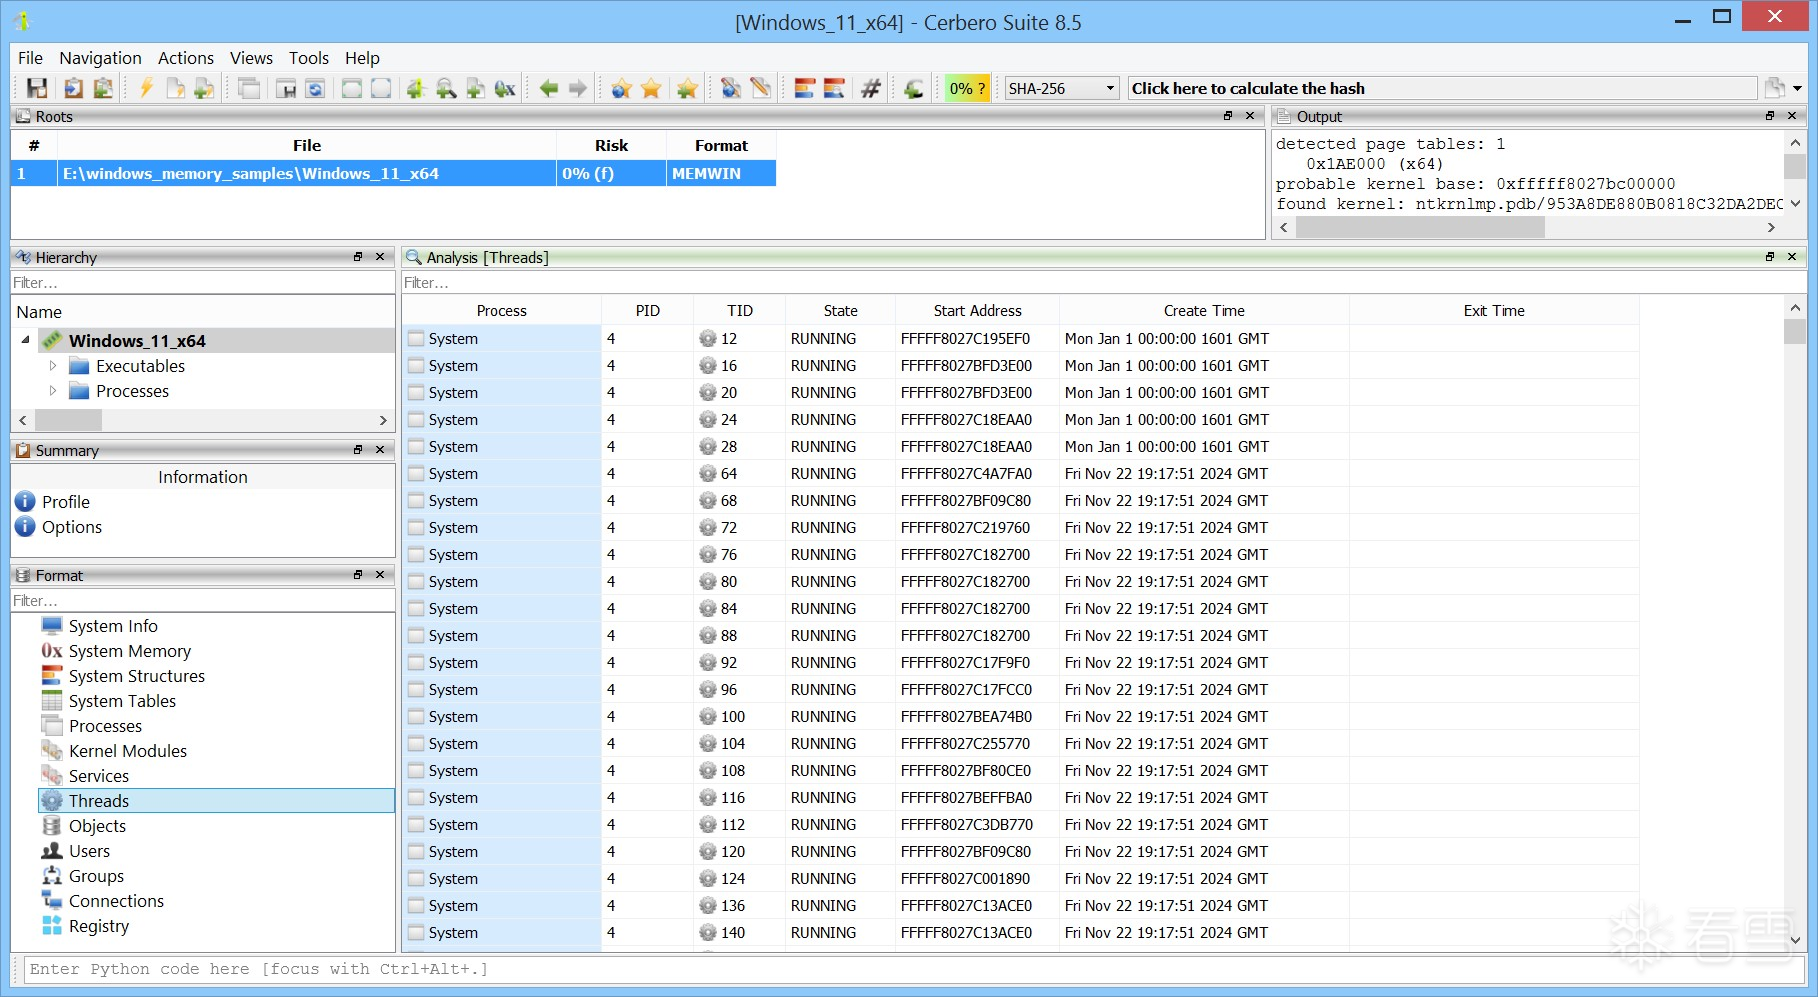
Task: Close the Analysis [Threads] panel
Action: coord(1792,257)
